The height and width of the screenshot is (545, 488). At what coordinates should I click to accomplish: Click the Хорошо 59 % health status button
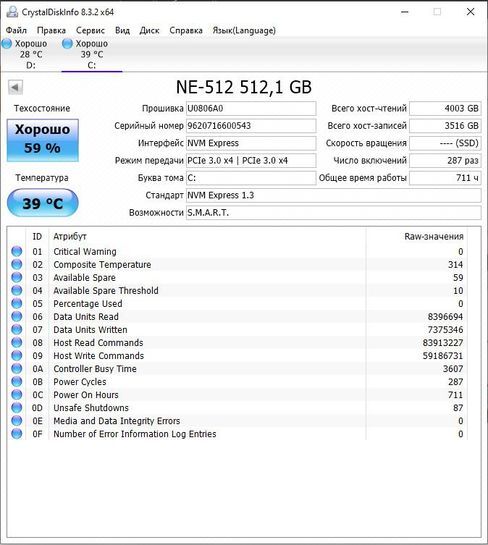(x=43, y=140)
